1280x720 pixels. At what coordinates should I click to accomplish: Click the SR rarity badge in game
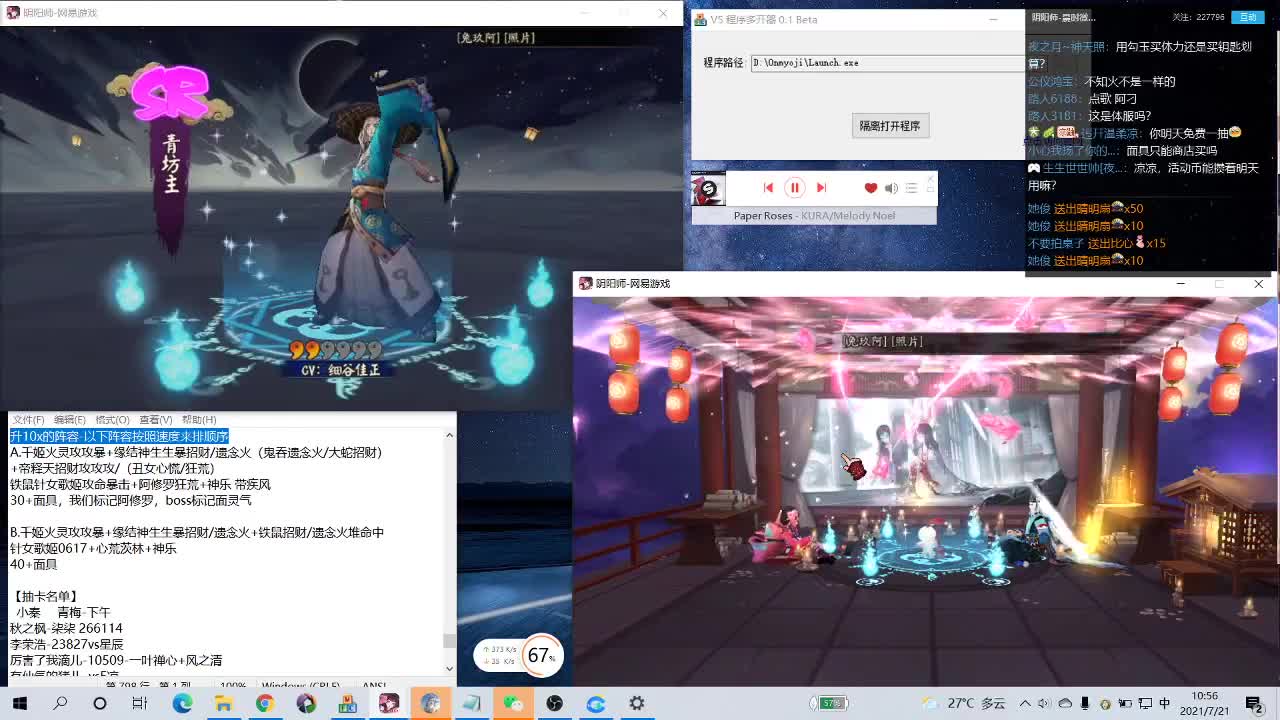(170, 93)
